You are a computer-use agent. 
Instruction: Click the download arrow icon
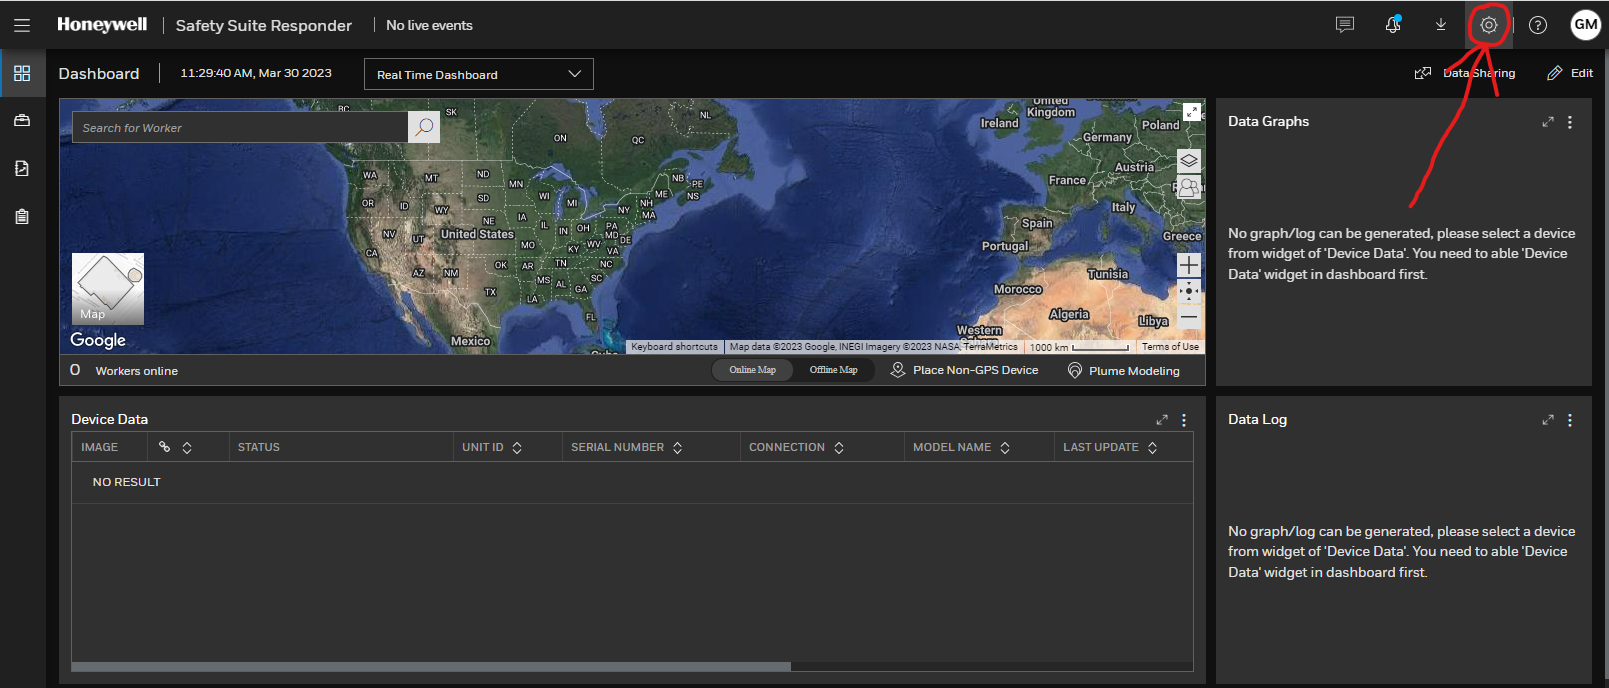(1440, 25)
